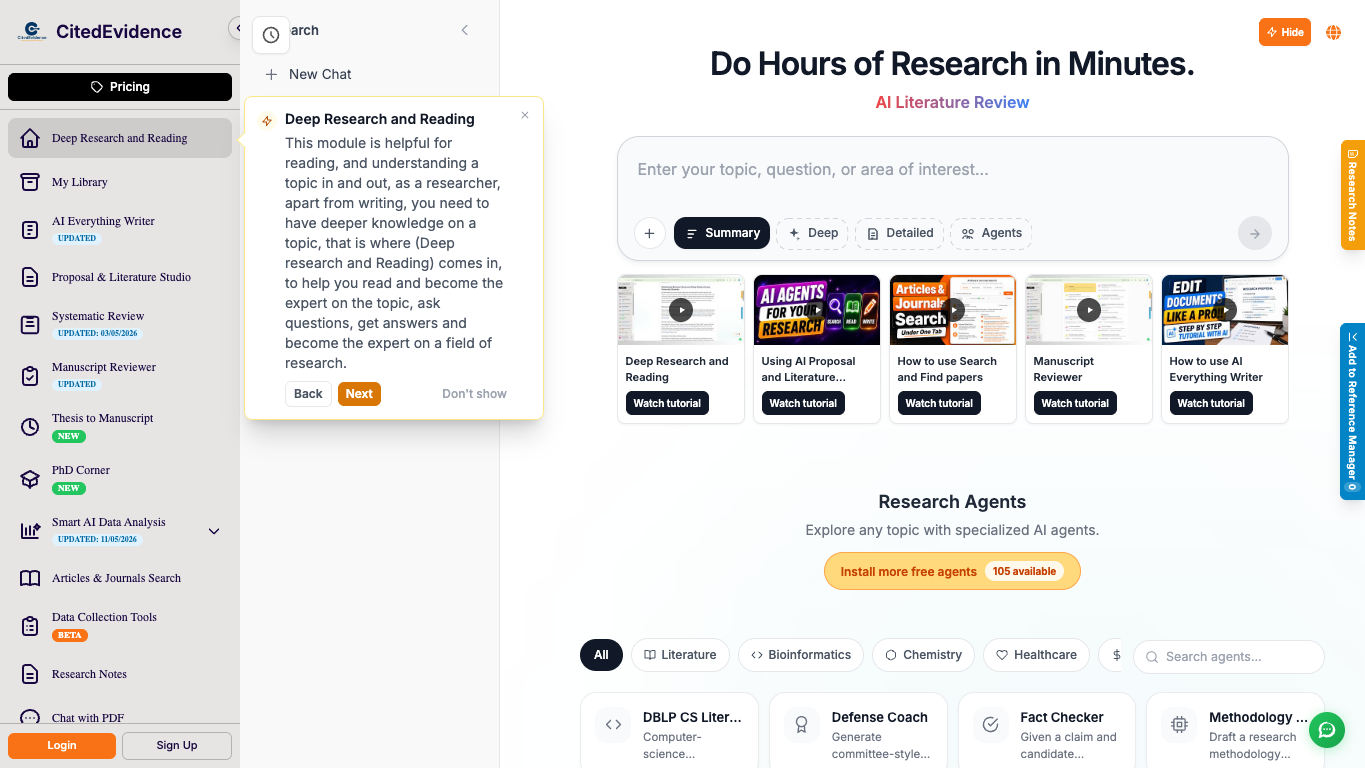Filter agents by Healthcare category
This screenshot has width=1365, height=768.
1036,655
